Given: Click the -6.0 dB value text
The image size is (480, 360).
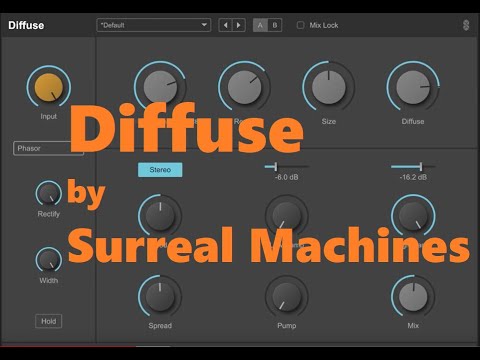Looking at the screenshot, I should pyautogui.click(x=287, y=177).
